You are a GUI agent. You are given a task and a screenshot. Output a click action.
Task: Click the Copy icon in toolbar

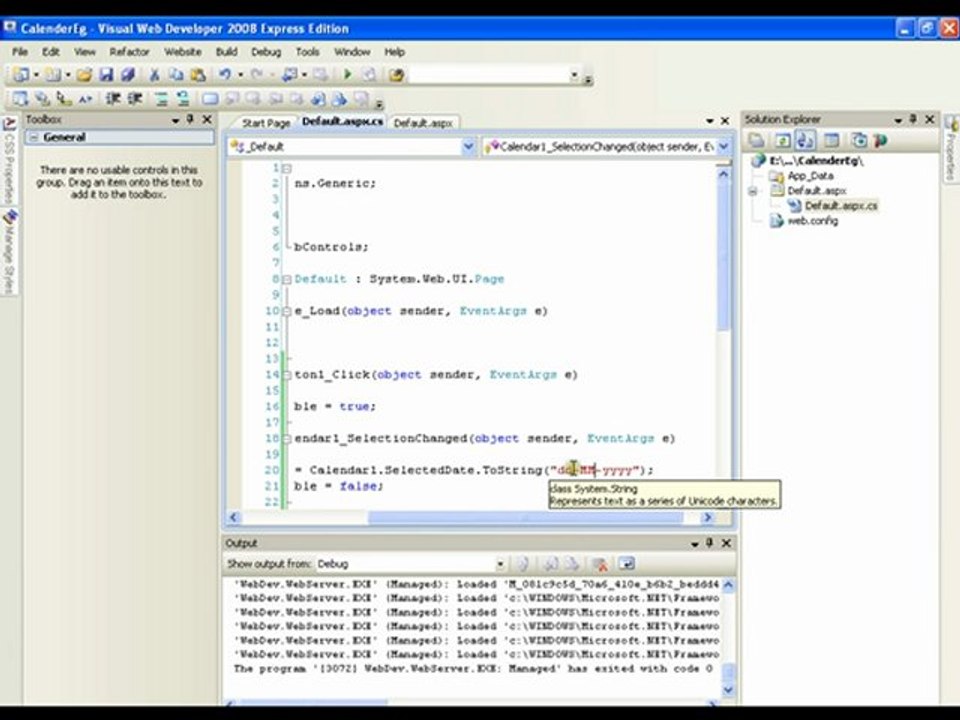pos(176,75)
